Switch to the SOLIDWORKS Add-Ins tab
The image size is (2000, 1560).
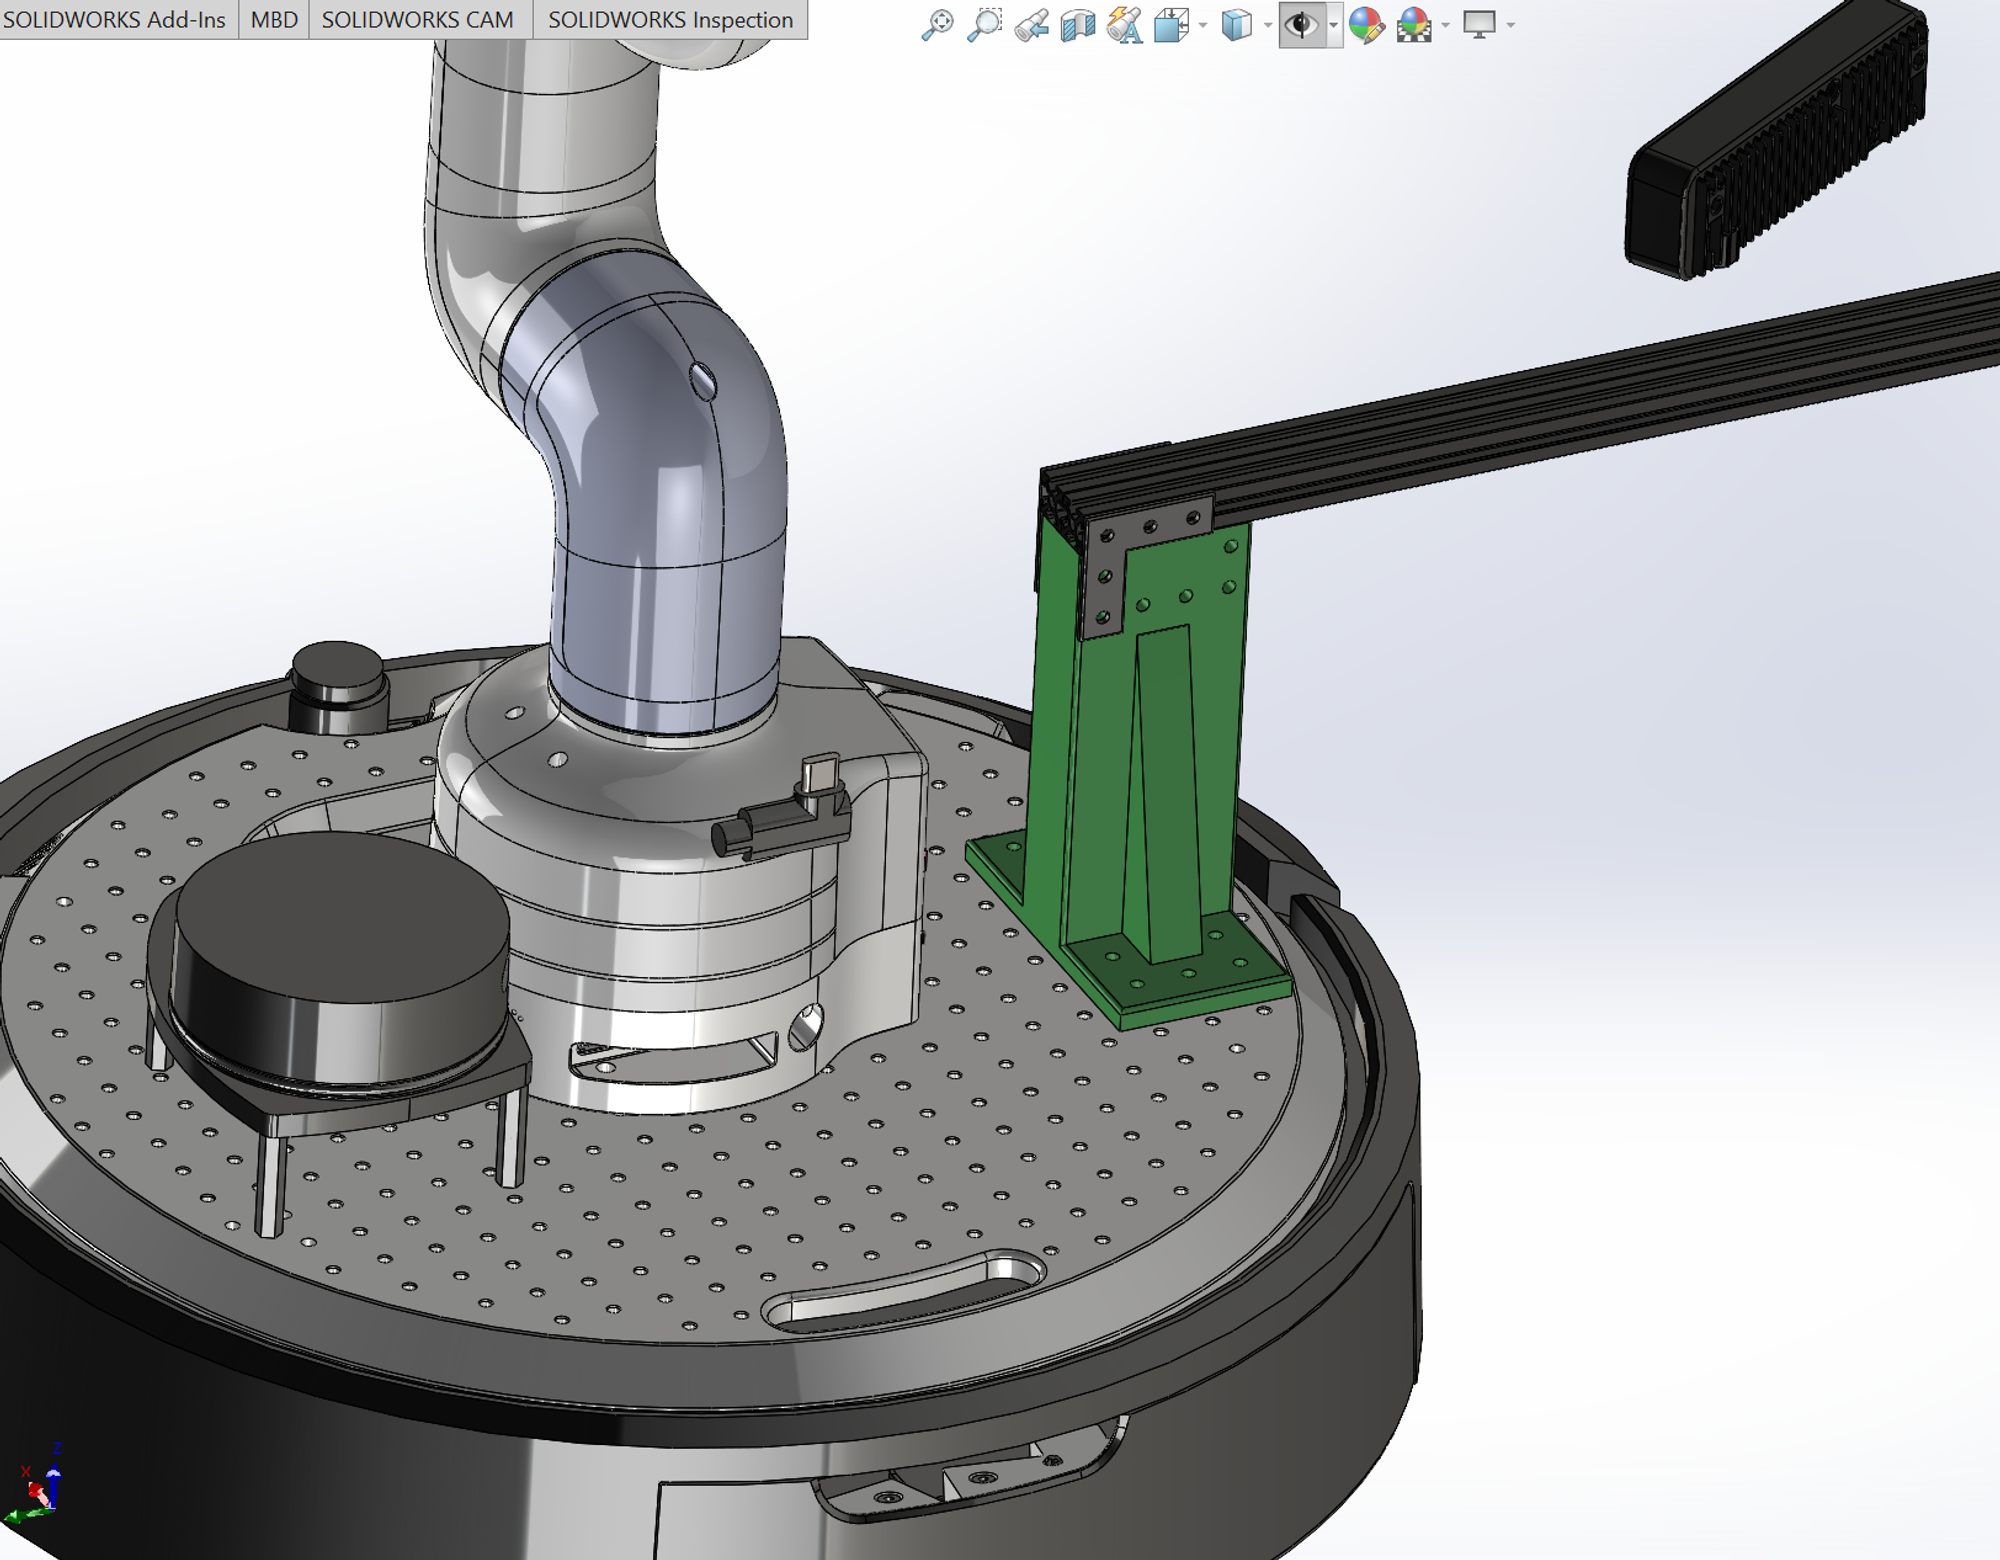click(x=117, y=20)
